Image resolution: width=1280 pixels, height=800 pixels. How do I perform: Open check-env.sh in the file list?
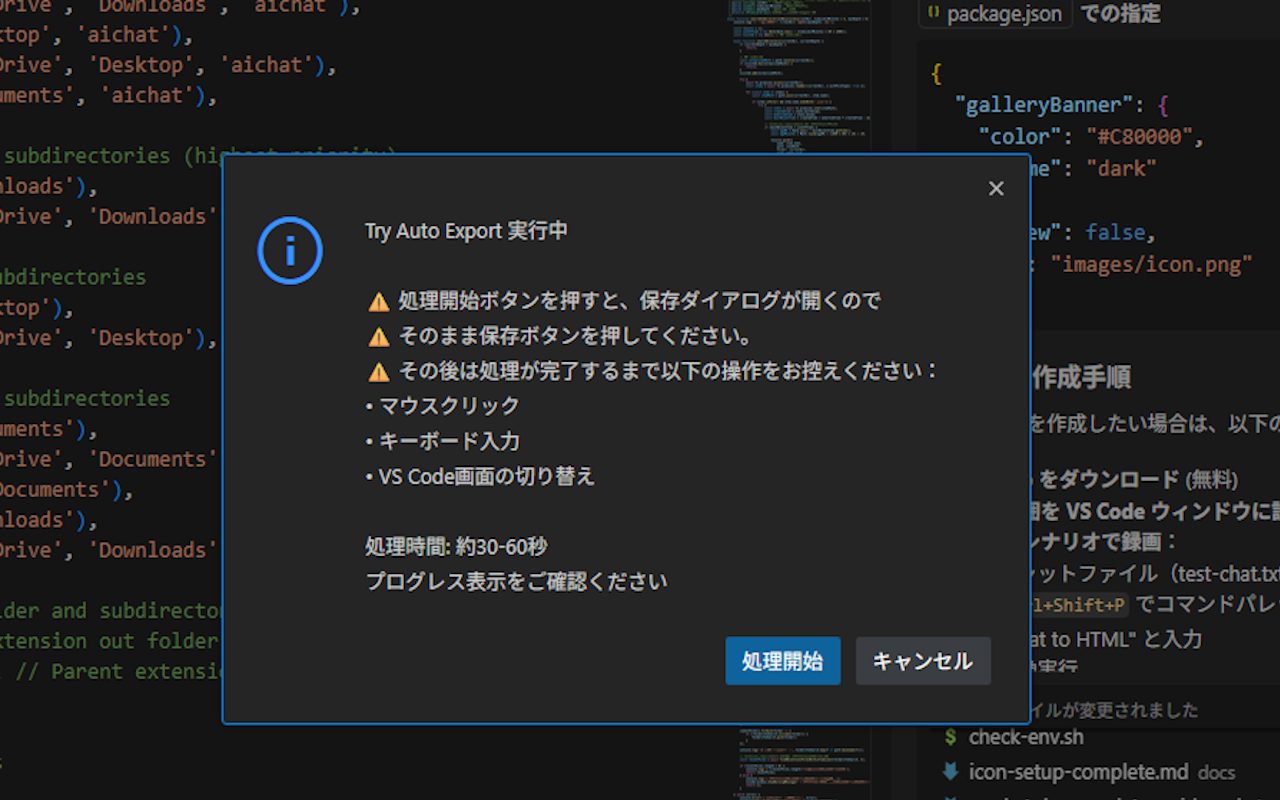tap(1026, 738)
